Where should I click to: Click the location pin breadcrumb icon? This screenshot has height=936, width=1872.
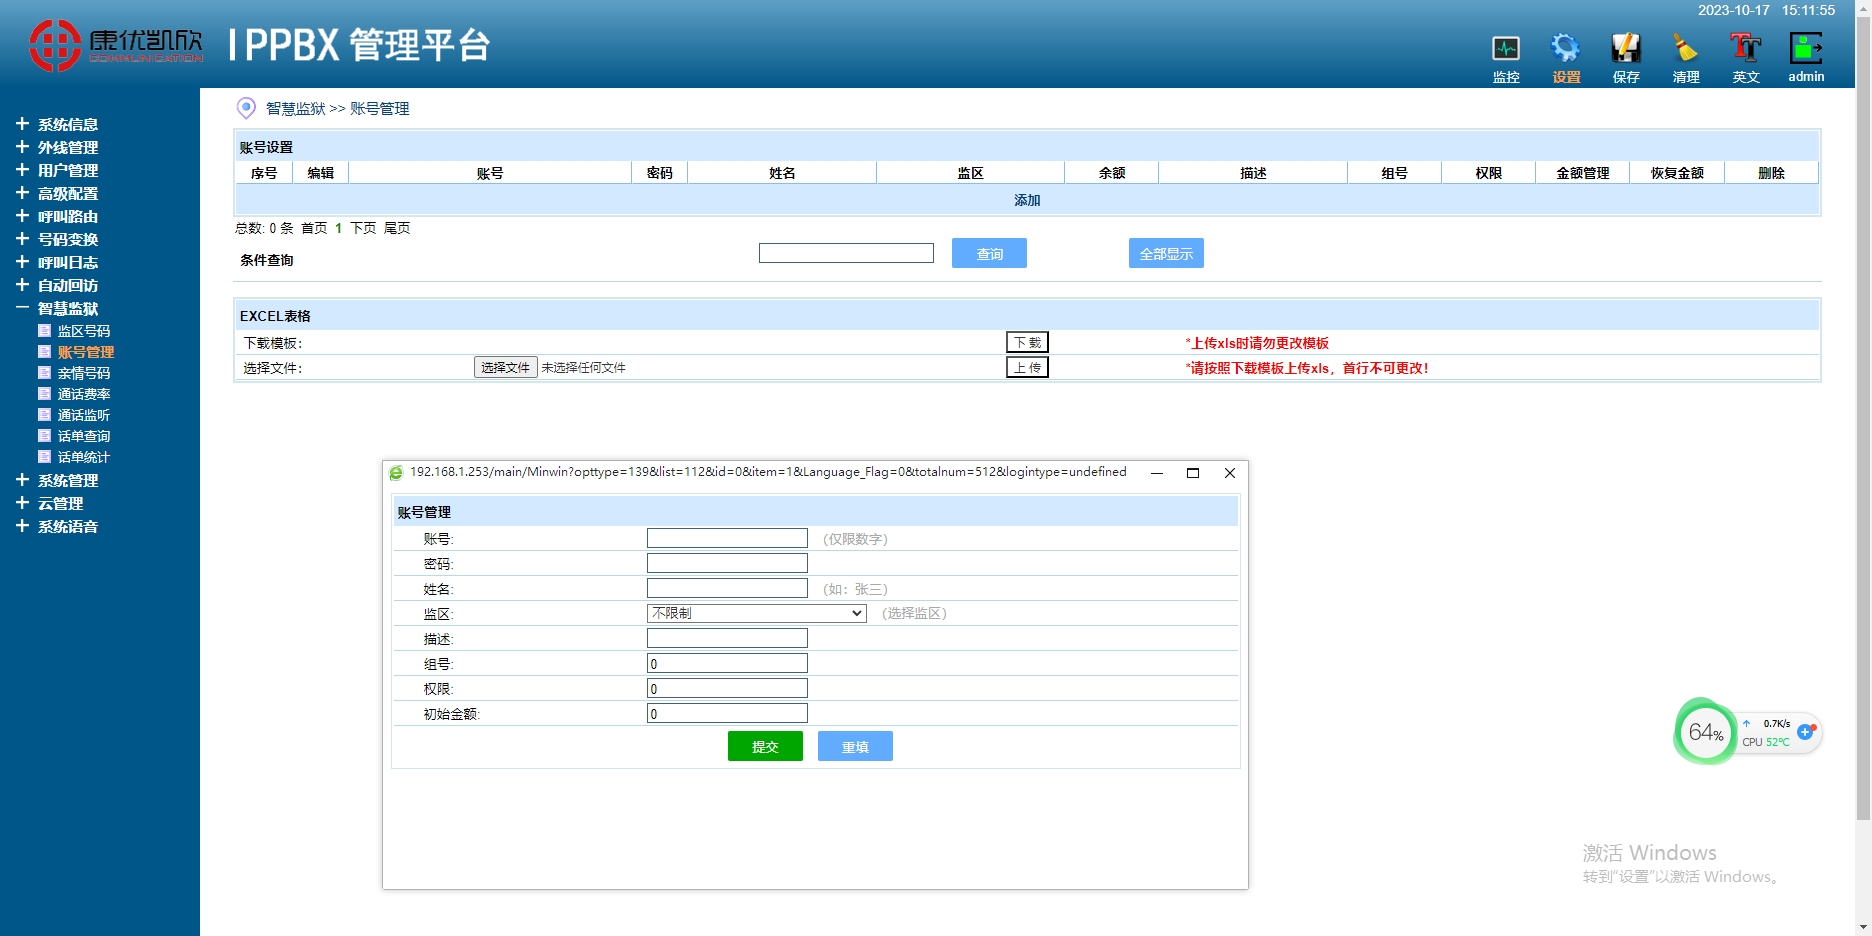point(246,108)
